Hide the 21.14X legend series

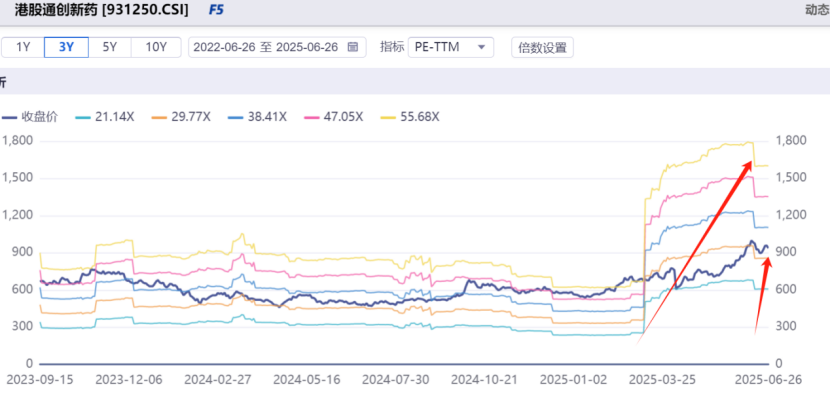105,117
